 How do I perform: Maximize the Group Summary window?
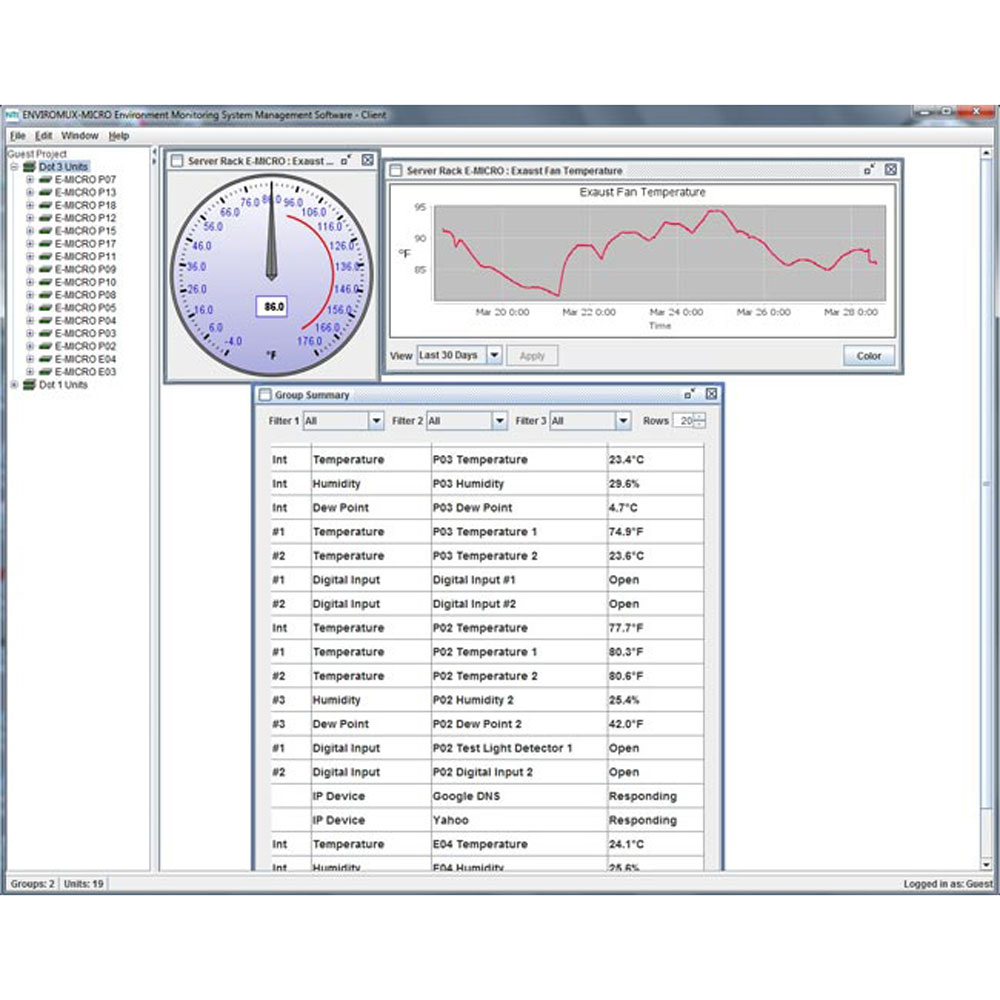pyautogui.click(x=689, y=394)
